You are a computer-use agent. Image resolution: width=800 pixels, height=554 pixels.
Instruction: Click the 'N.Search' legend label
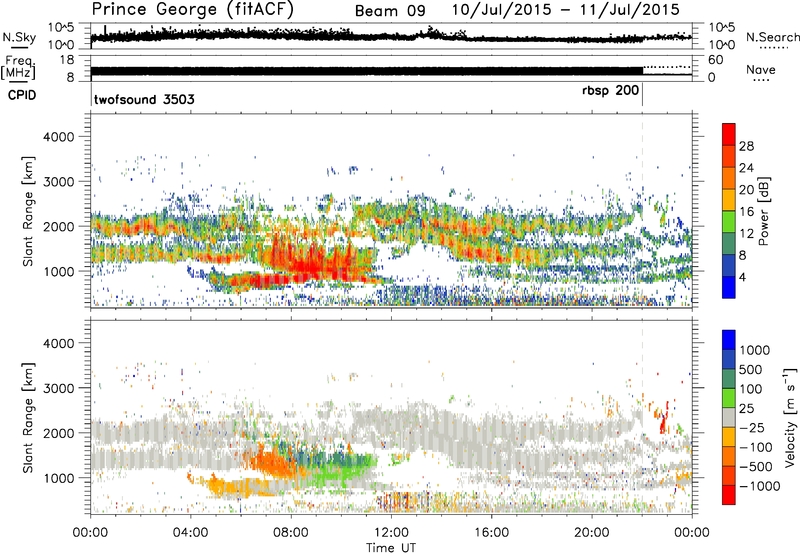point(773,37)
